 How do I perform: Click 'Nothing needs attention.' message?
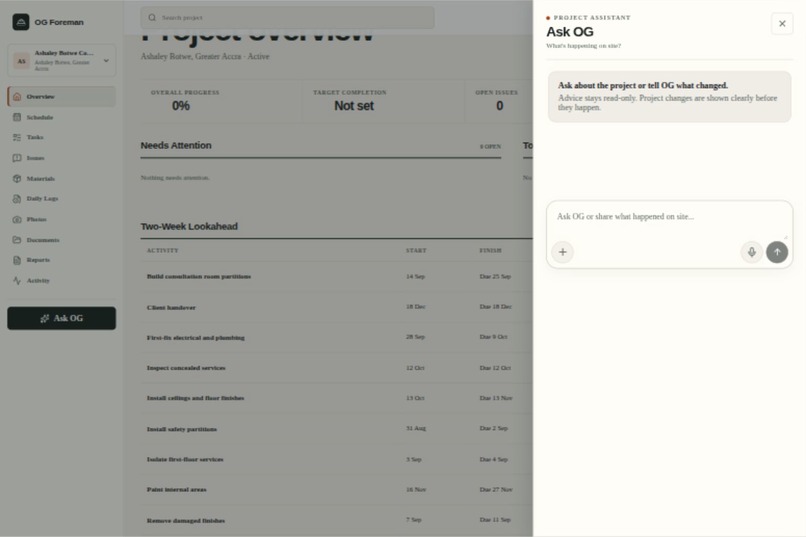click(x=175, y=178)
